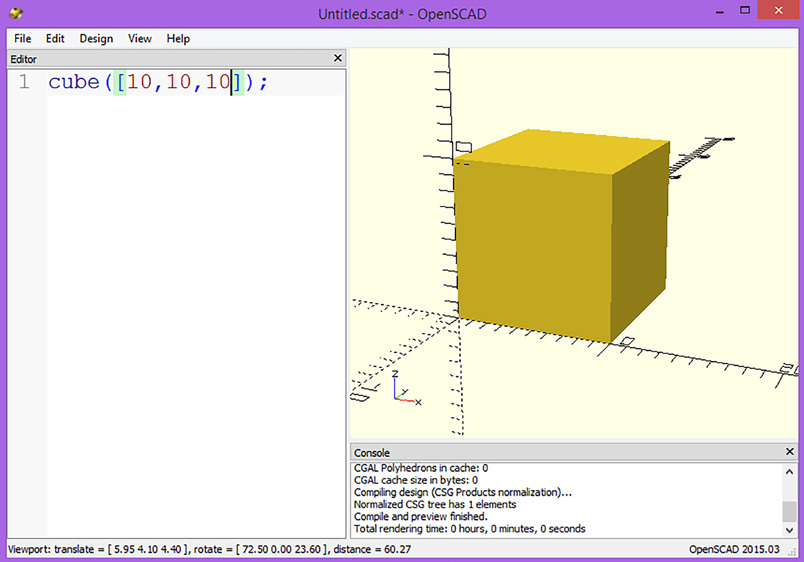This screenshot has height=562, width=804.
Task: Click 'Compiling design (CSG Products normalization)...' line
Action: tap(463, 492)
